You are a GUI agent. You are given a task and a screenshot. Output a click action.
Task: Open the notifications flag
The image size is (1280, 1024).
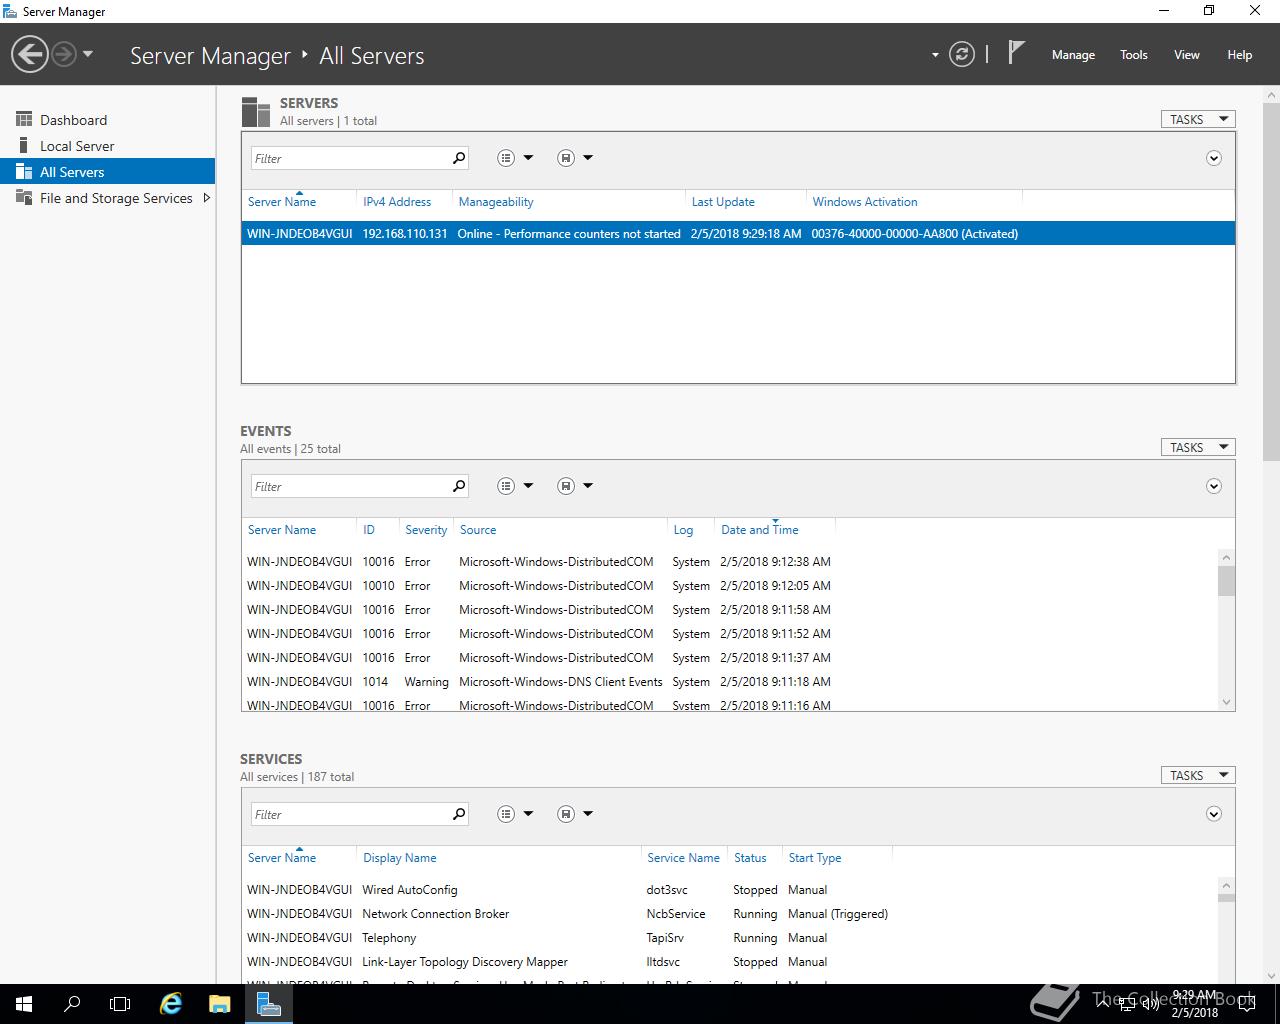(x=1016, y=52)
